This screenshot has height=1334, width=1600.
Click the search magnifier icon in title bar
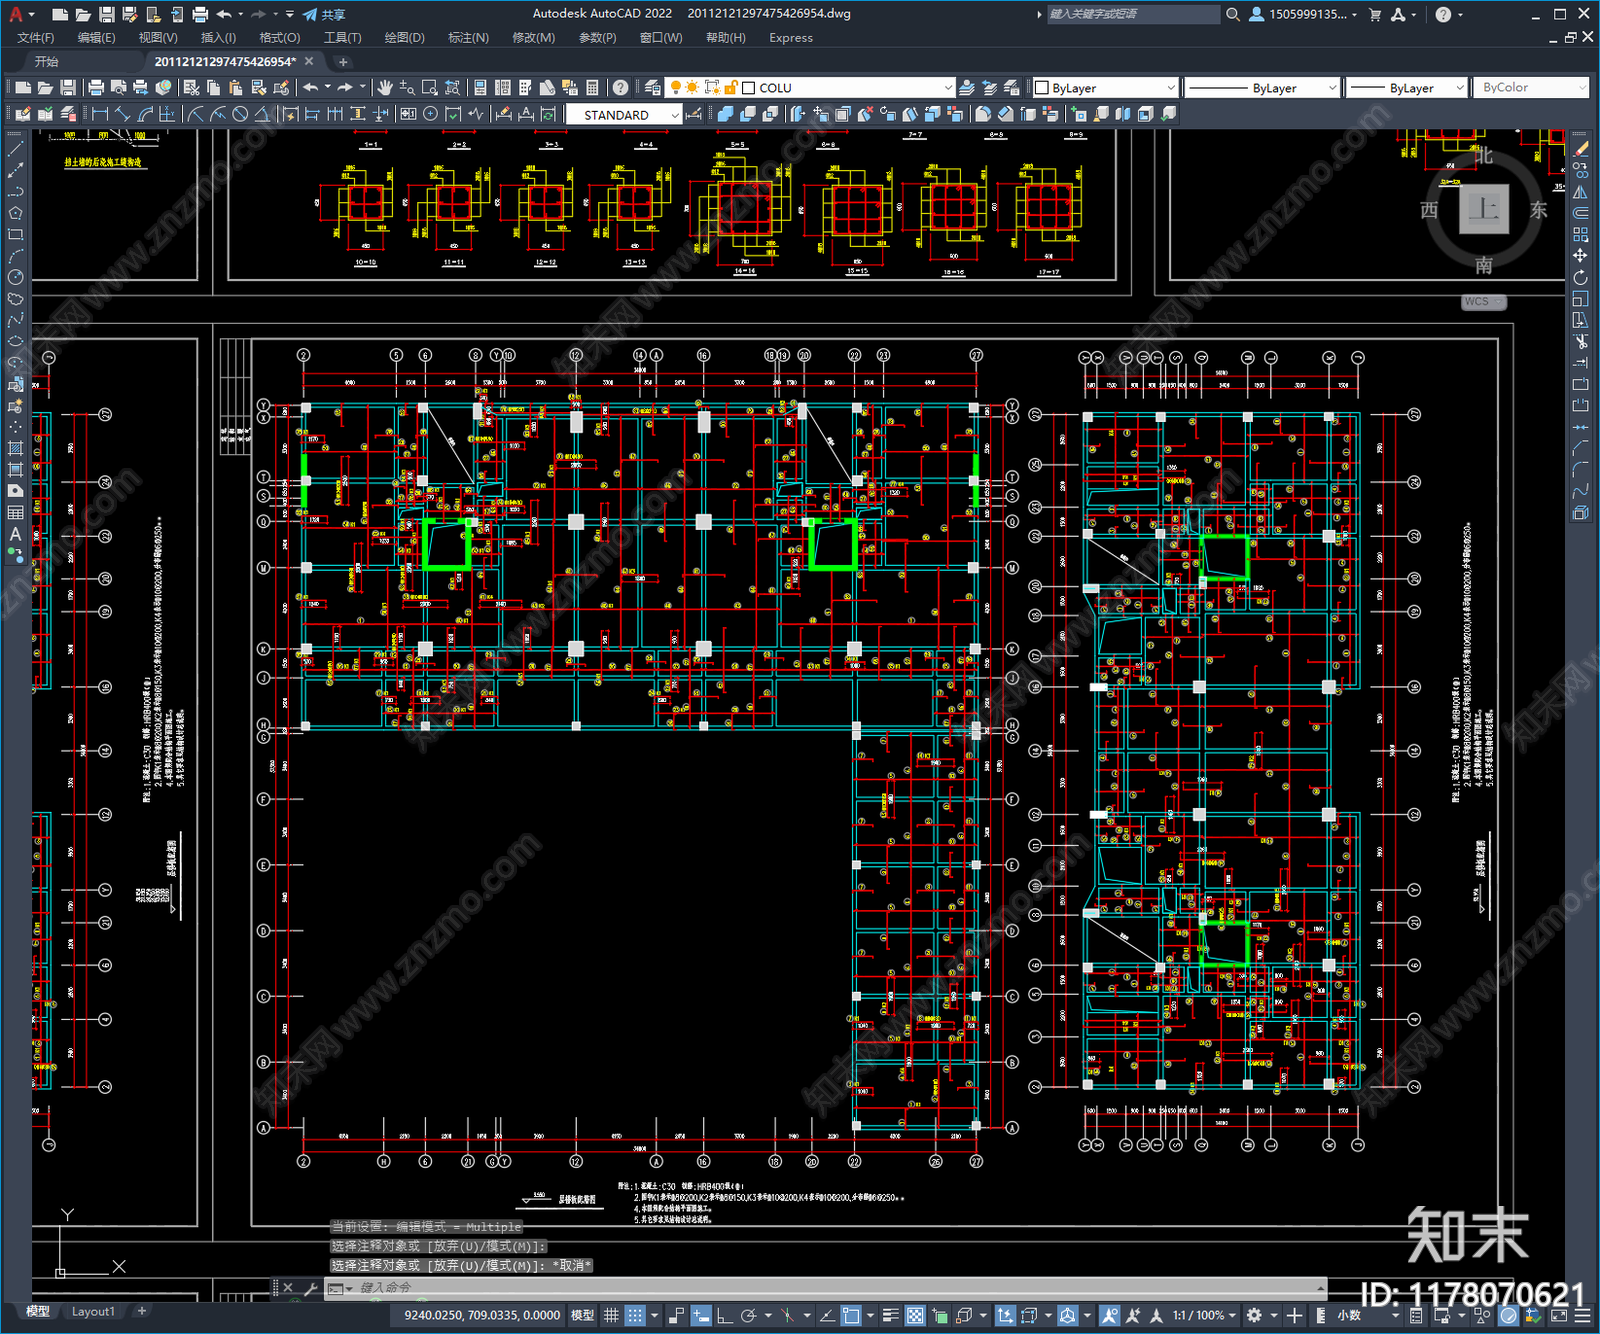pos(1233,14)
